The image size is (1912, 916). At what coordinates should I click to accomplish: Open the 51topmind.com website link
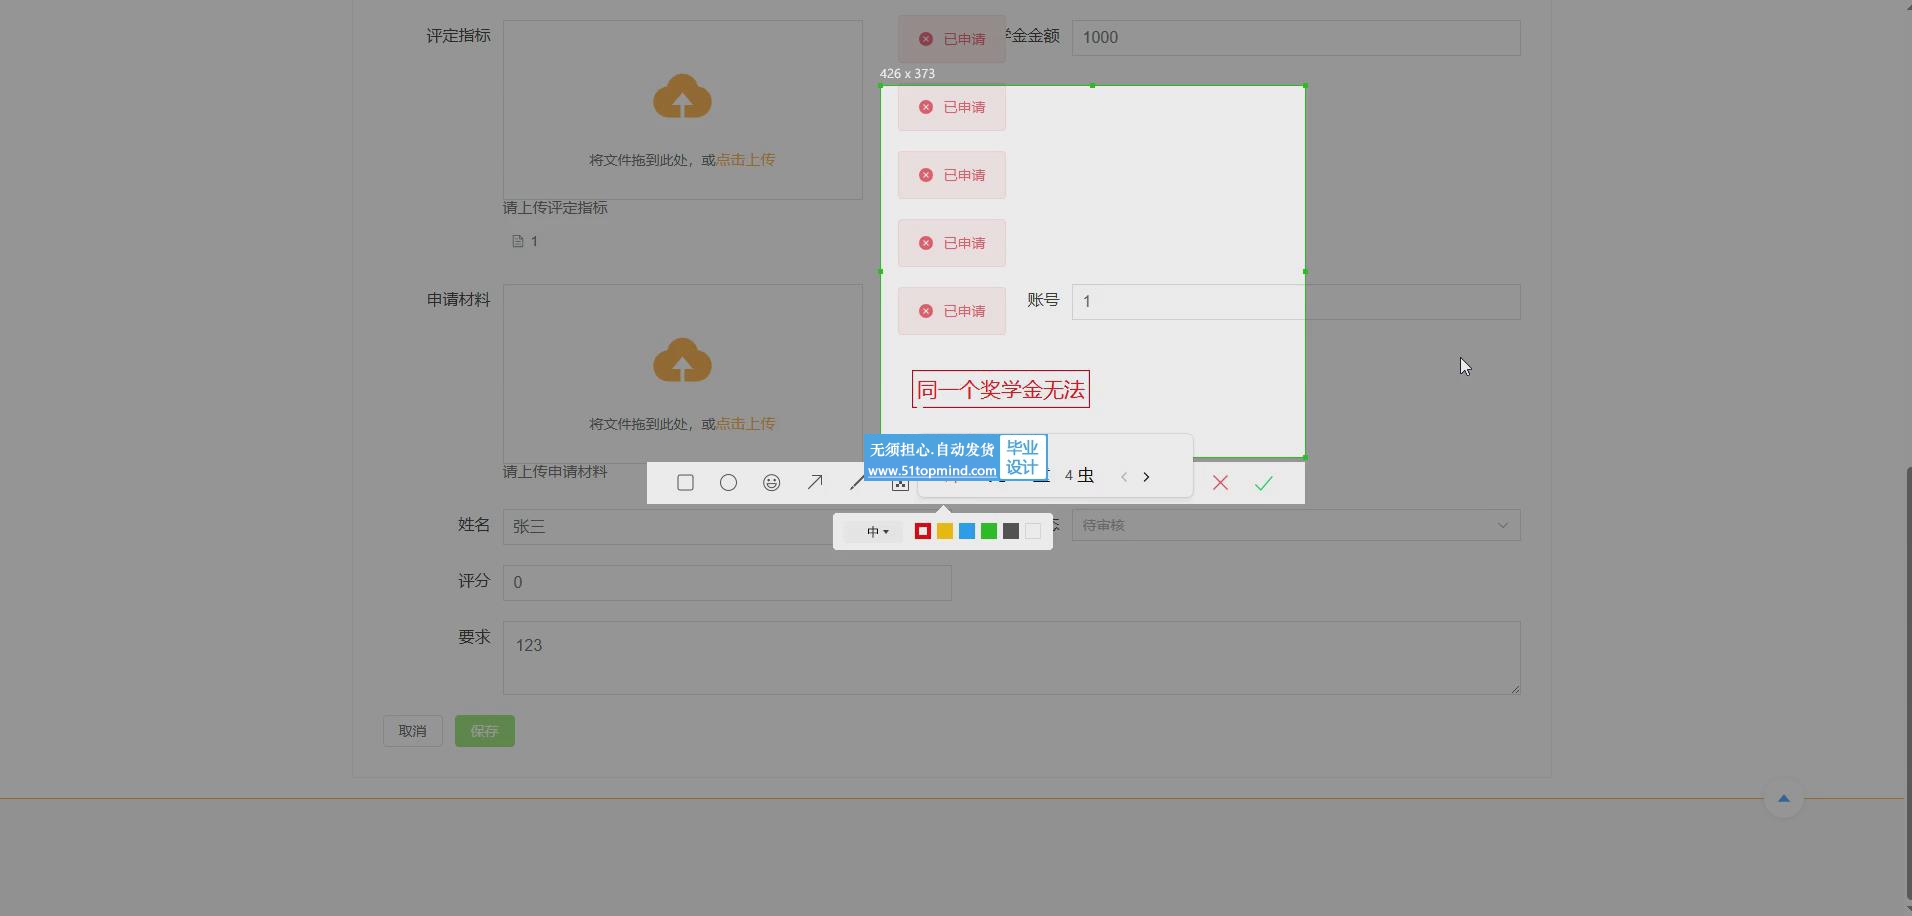[x=931, y=470]
